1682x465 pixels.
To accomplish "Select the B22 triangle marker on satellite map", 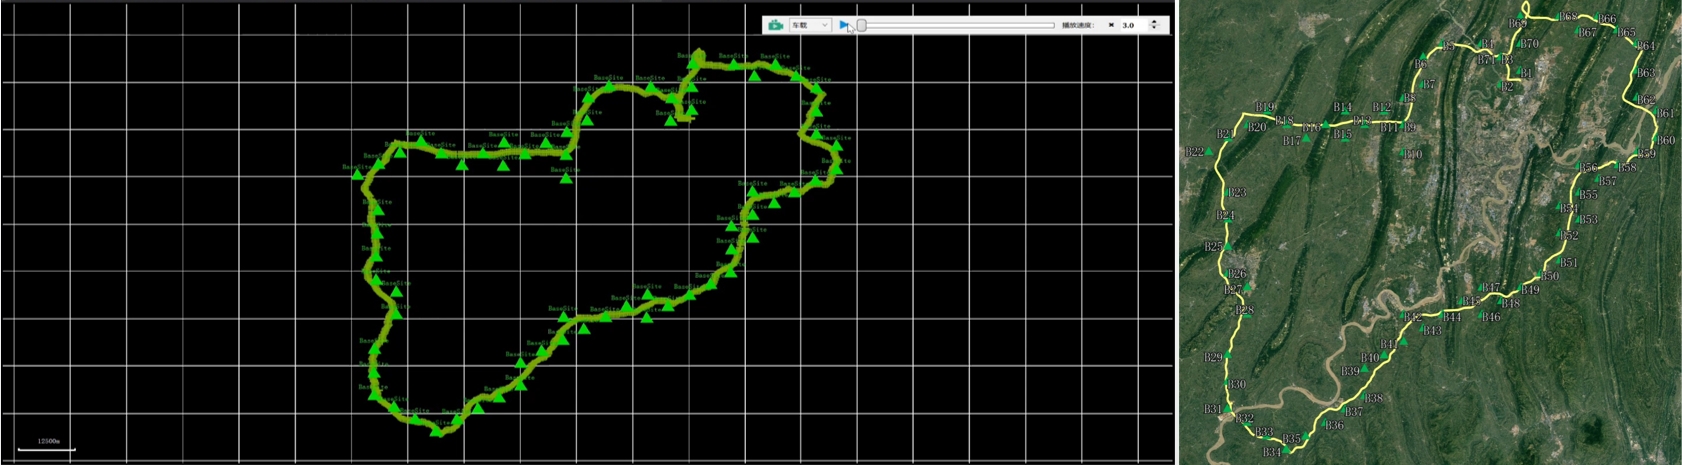I will pyautogui.click(x=1209, y=151).
